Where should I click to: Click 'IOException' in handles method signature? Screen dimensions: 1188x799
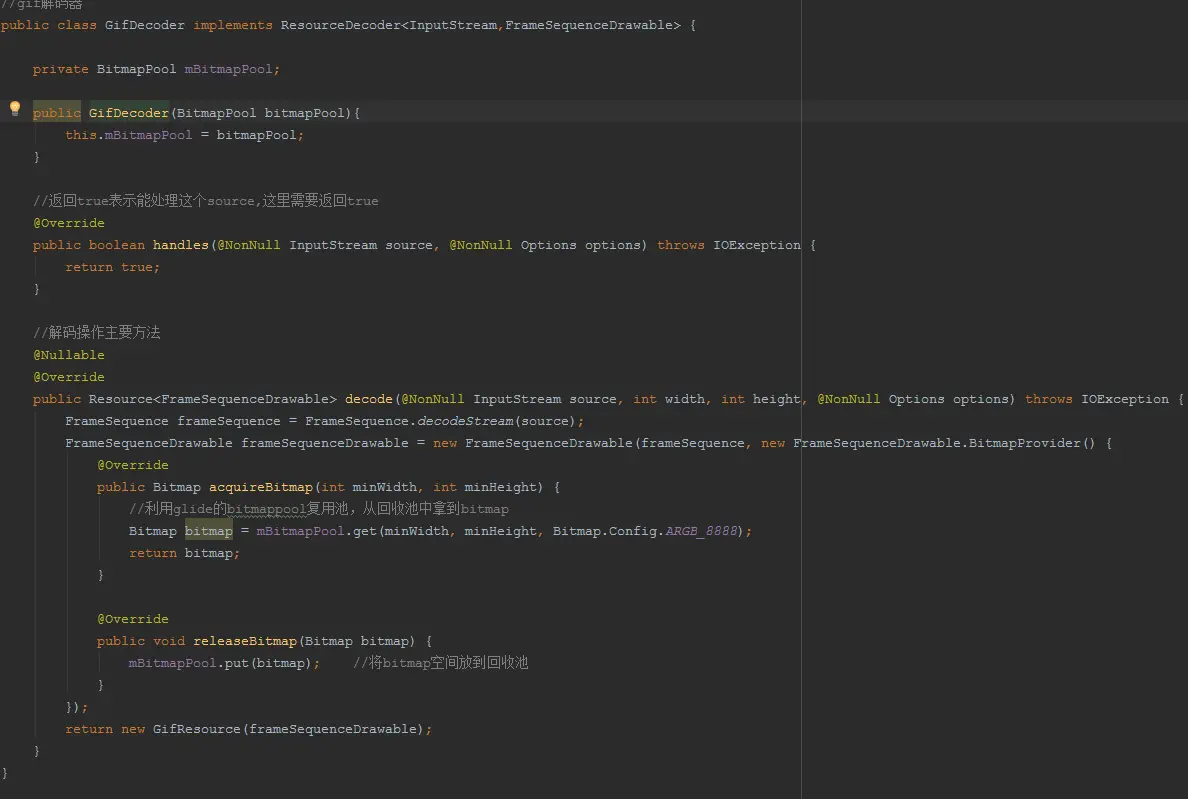(x=756, y=245)
